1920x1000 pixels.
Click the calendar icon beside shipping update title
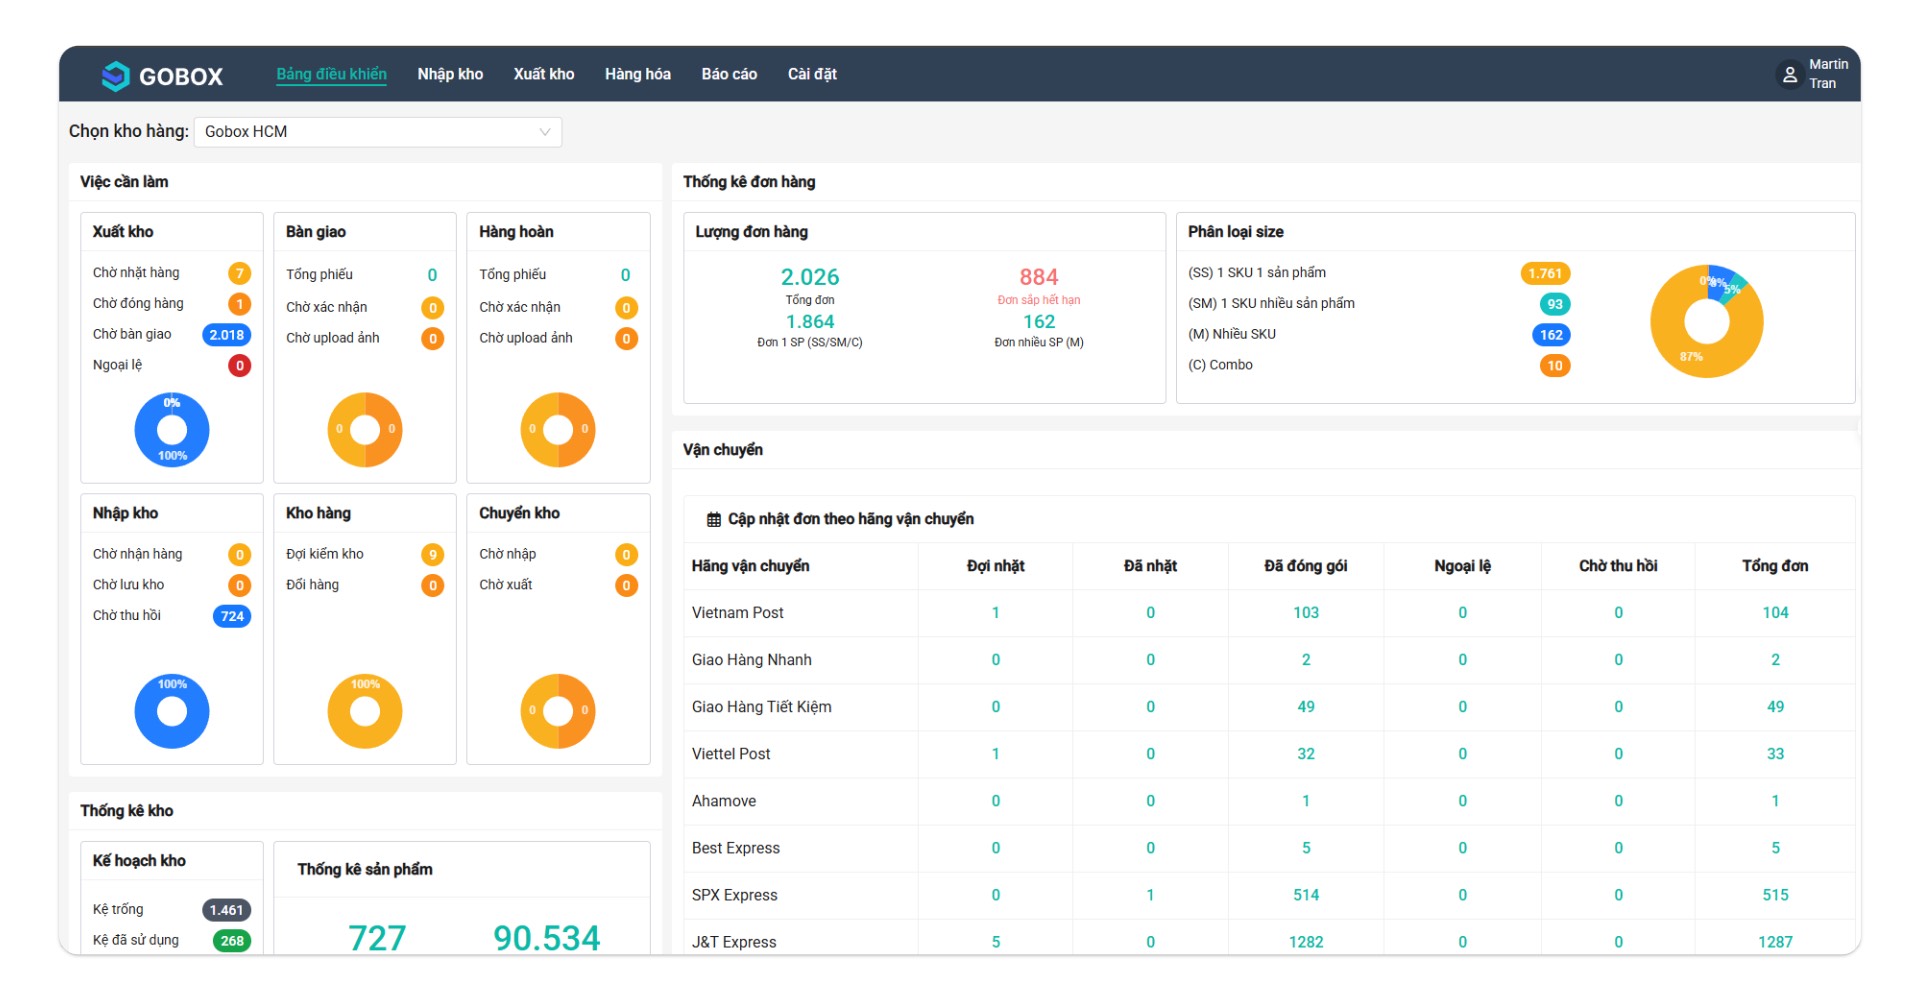(713, 519)
